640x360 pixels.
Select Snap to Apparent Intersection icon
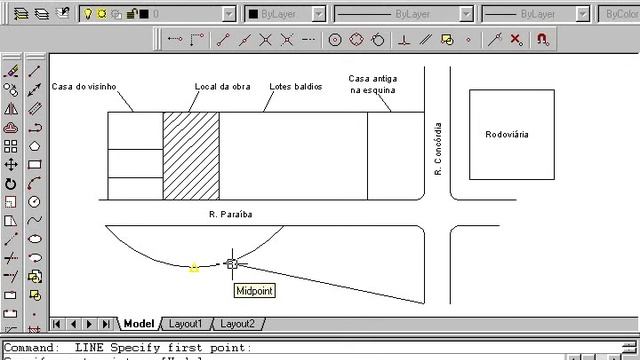(x=287, y=40)
